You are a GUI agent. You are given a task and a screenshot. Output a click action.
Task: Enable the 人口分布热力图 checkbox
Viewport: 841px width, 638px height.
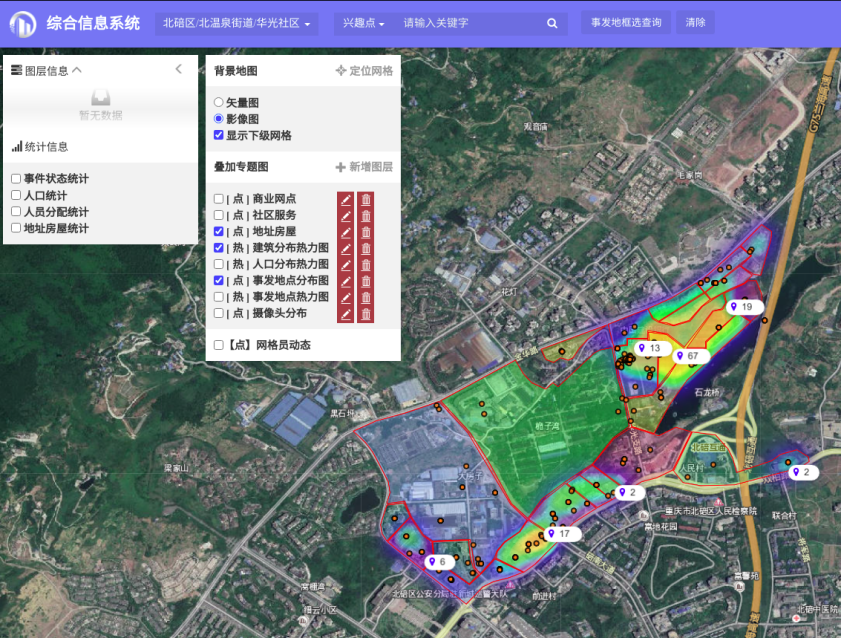pyautogui.click(x=219, y=264)
